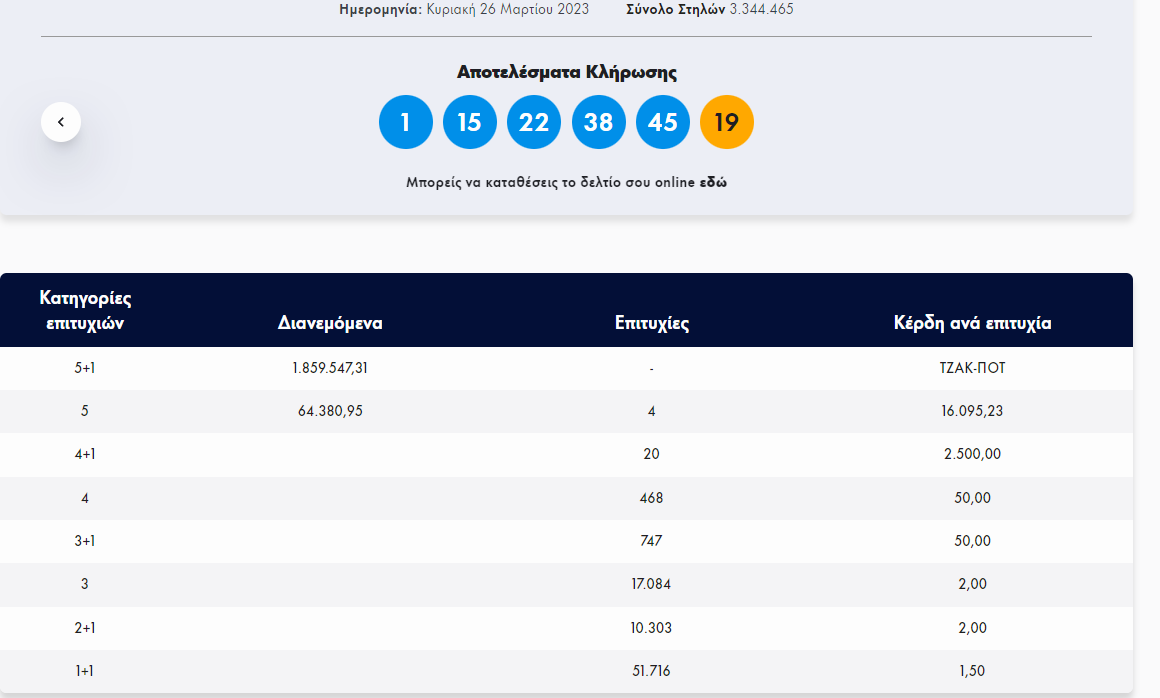The height and width of the screenshot is (698, 1160).
Task: Click the blue ball number 38
Action: (x=598, y=122)
